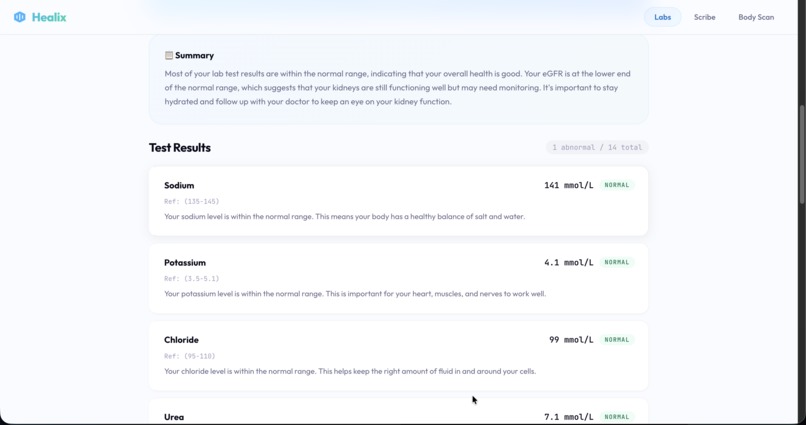Open the Labs tab
Image resolution: width=806 pixels, height=425 pixels.
pos(663,17)
